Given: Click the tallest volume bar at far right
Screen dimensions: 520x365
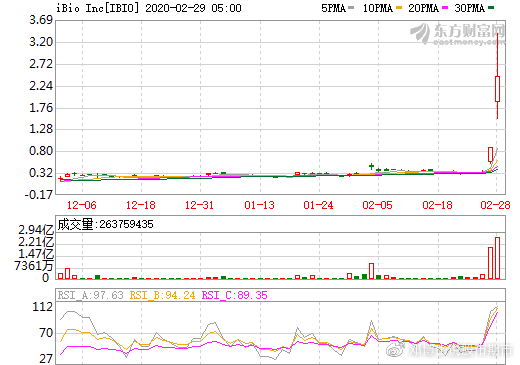Looking at the screenshot, I should (497, 258).
